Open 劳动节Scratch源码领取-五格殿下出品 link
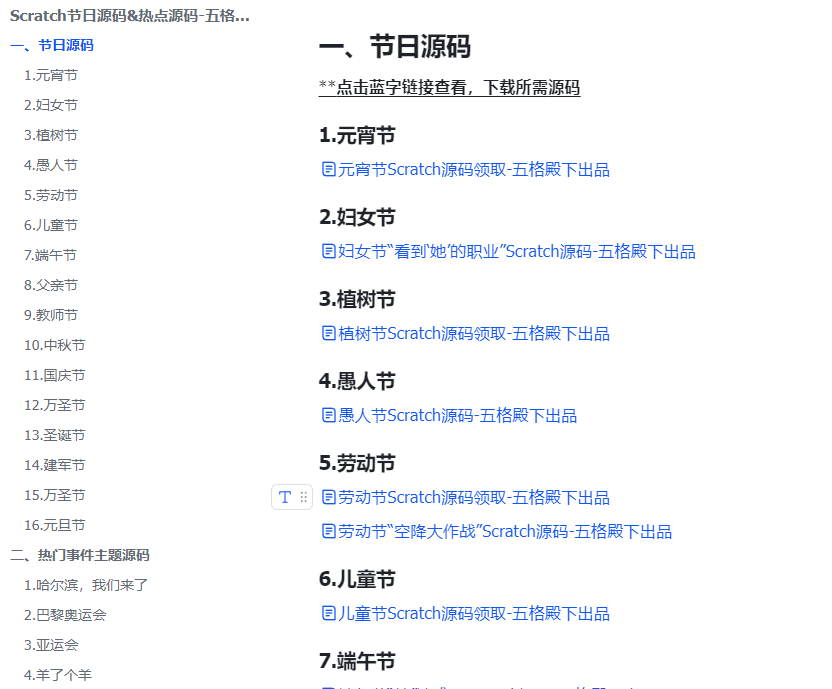This screenshot has width=832, height=689. pyautogui.click(x=474, y=497)
